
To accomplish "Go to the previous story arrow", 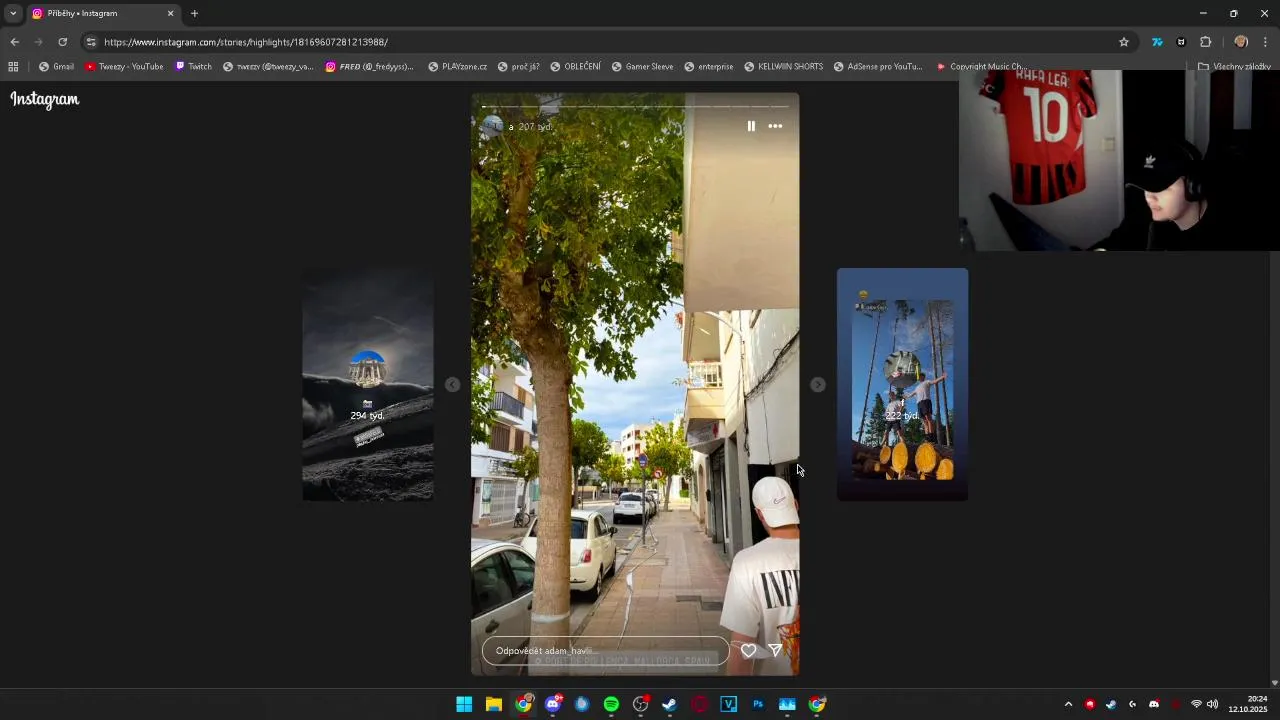I will (452, 385).
